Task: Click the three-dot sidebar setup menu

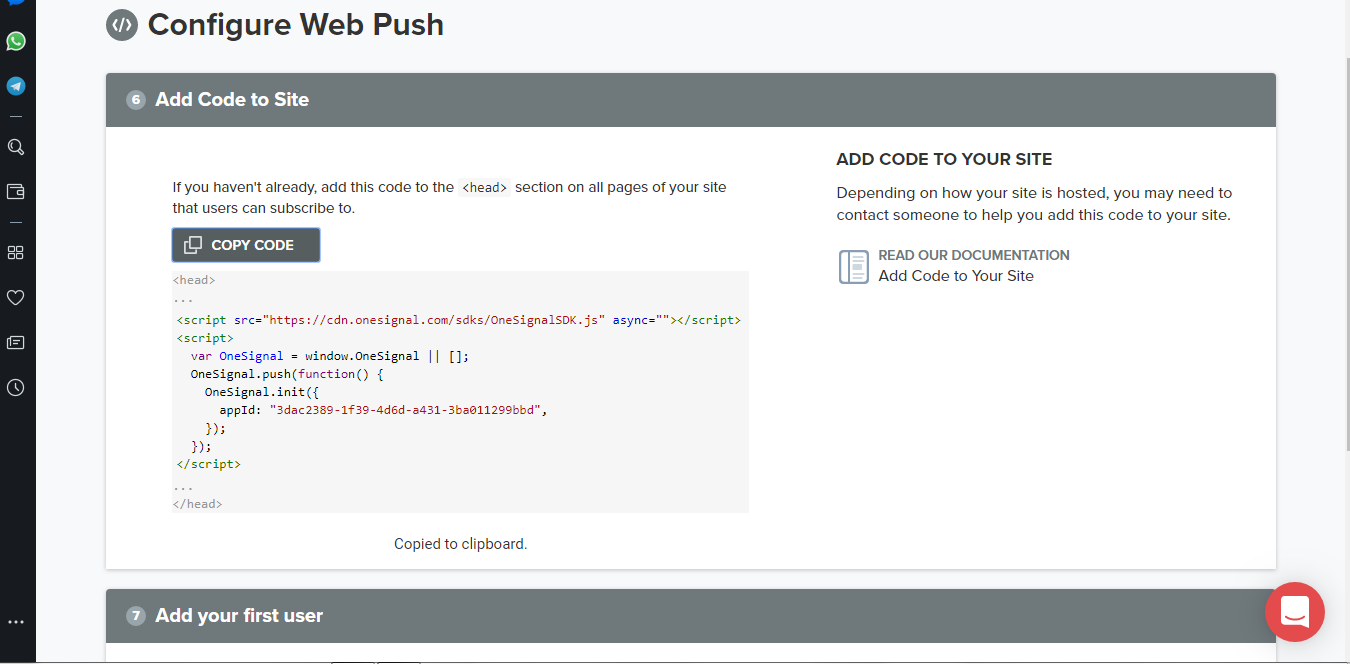Action: [16, 622]
